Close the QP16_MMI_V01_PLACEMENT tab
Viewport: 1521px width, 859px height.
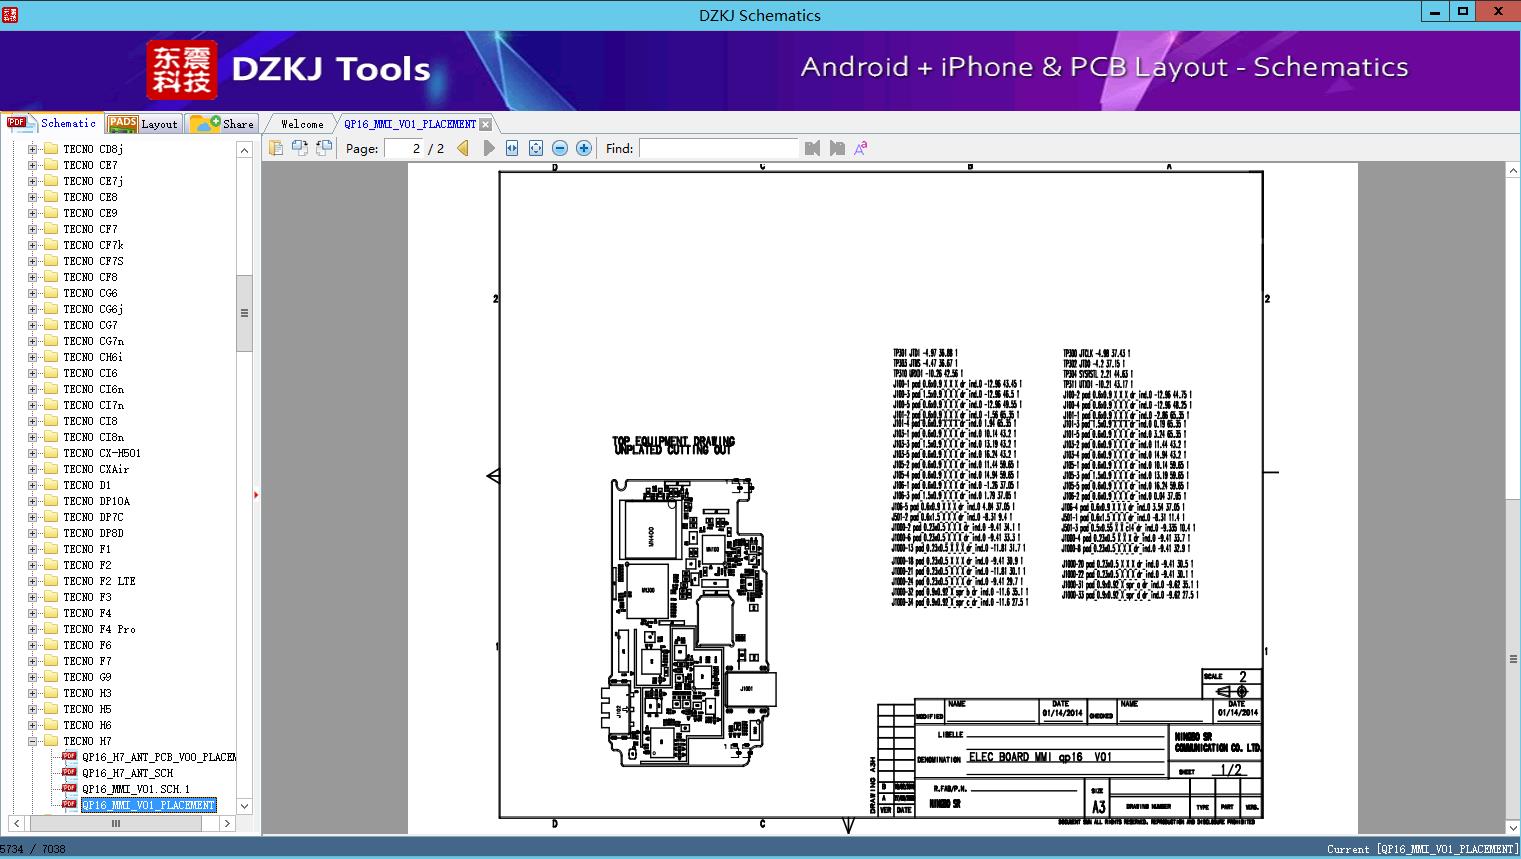coord(485,124)
